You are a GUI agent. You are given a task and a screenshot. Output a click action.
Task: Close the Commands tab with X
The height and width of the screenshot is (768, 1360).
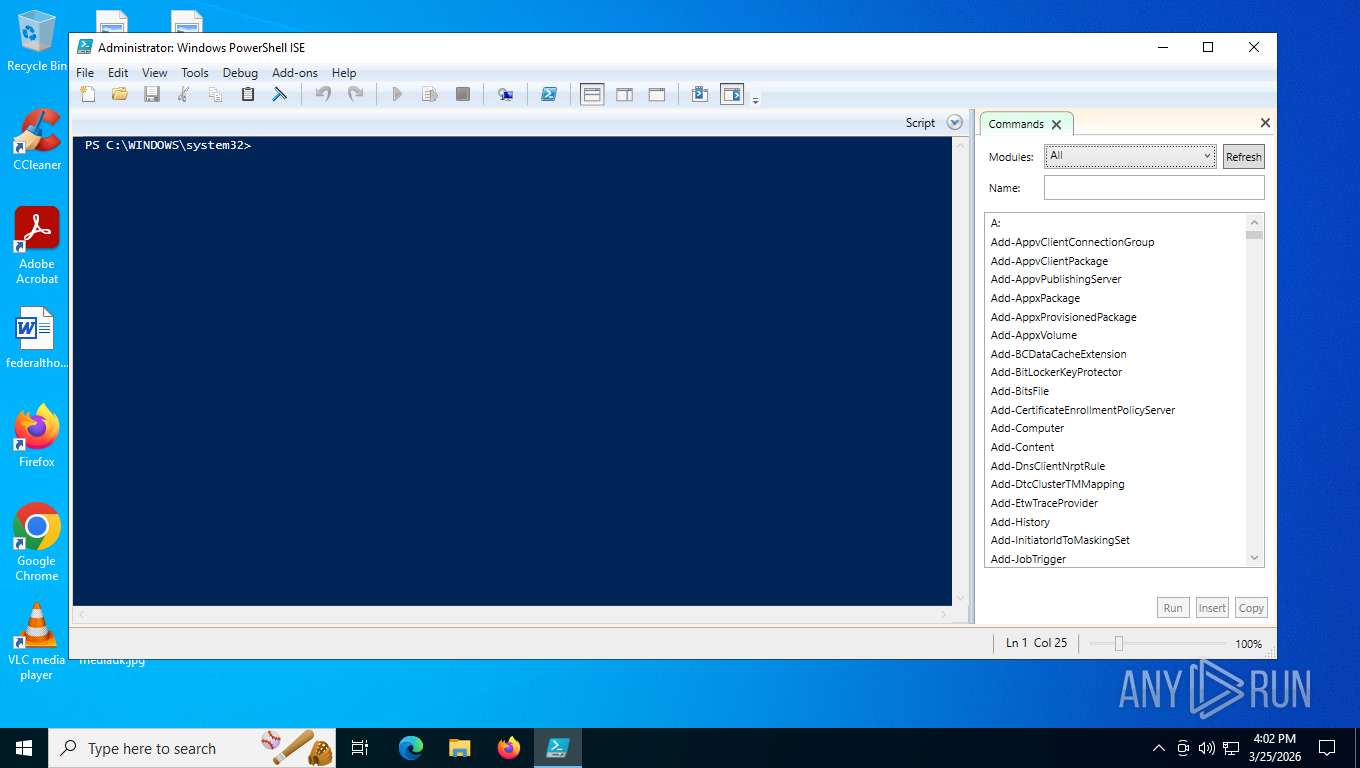point(1056,125)
